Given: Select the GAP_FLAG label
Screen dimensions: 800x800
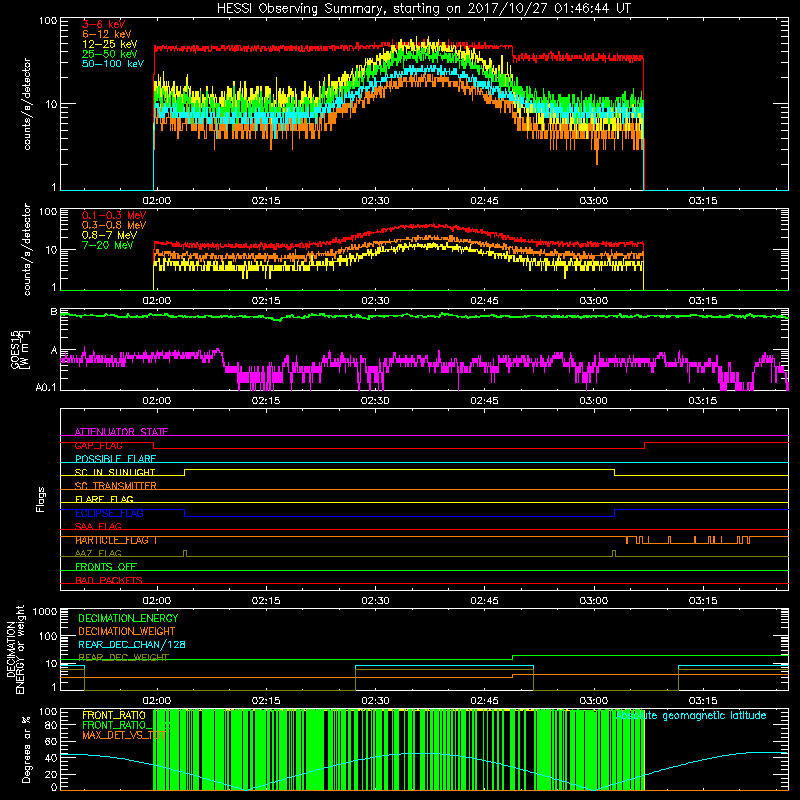Looking at the screenshot, I should [x=98, y=445].
